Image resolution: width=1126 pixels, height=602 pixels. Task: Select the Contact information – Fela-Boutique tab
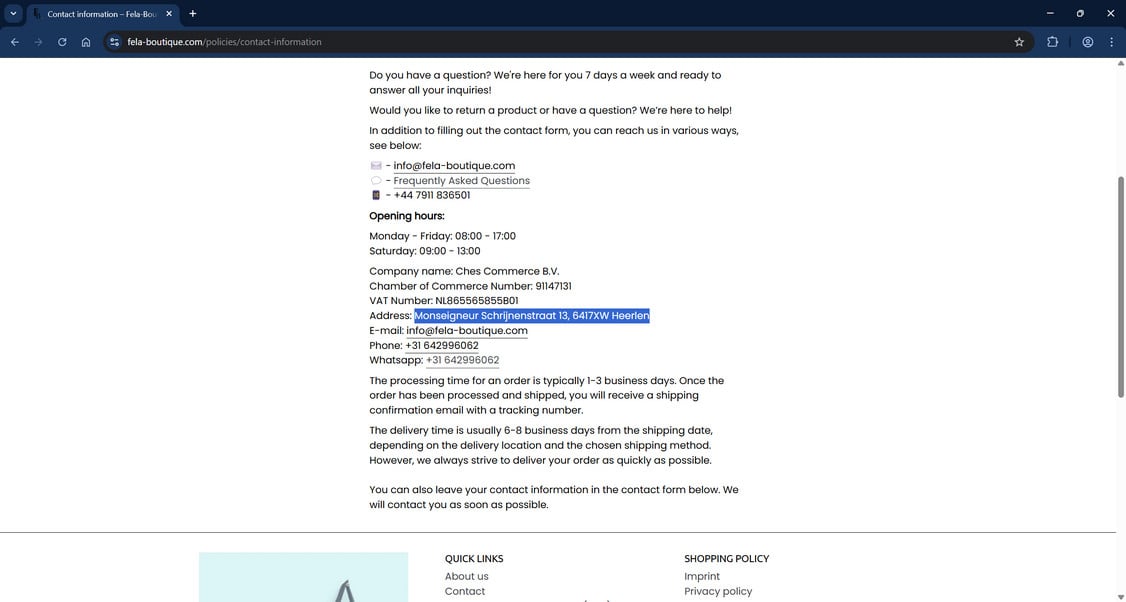click(x=102, y=14)
